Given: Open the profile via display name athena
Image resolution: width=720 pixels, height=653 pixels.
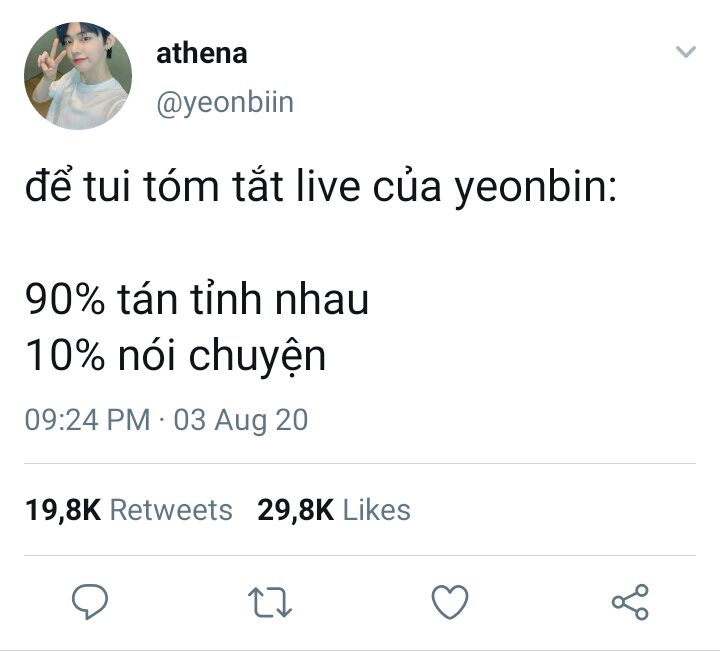Looking at the screenshot, I should pyautogui.click(x=202, y=53).
